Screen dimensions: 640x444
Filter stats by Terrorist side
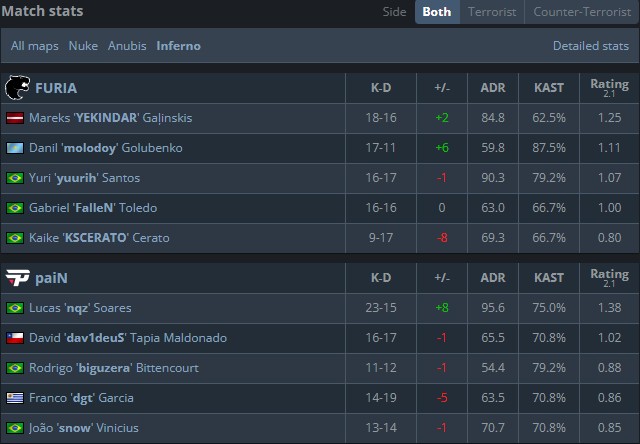[x=491, y=12]
